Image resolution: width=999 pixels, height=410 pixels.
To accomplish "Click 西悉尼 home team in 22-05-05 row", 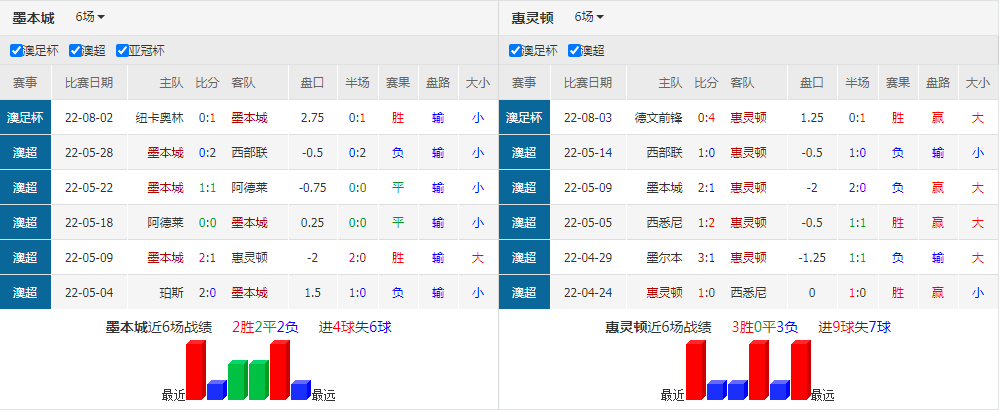I will pyautogui.click(x=665, y=223).
